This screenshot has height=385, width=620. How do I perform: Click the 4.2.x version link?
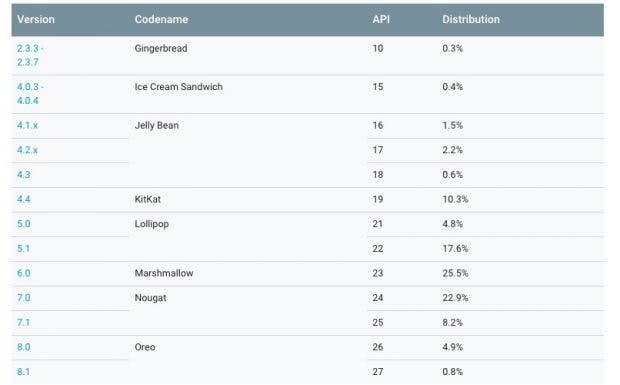(x=27, y=150)
